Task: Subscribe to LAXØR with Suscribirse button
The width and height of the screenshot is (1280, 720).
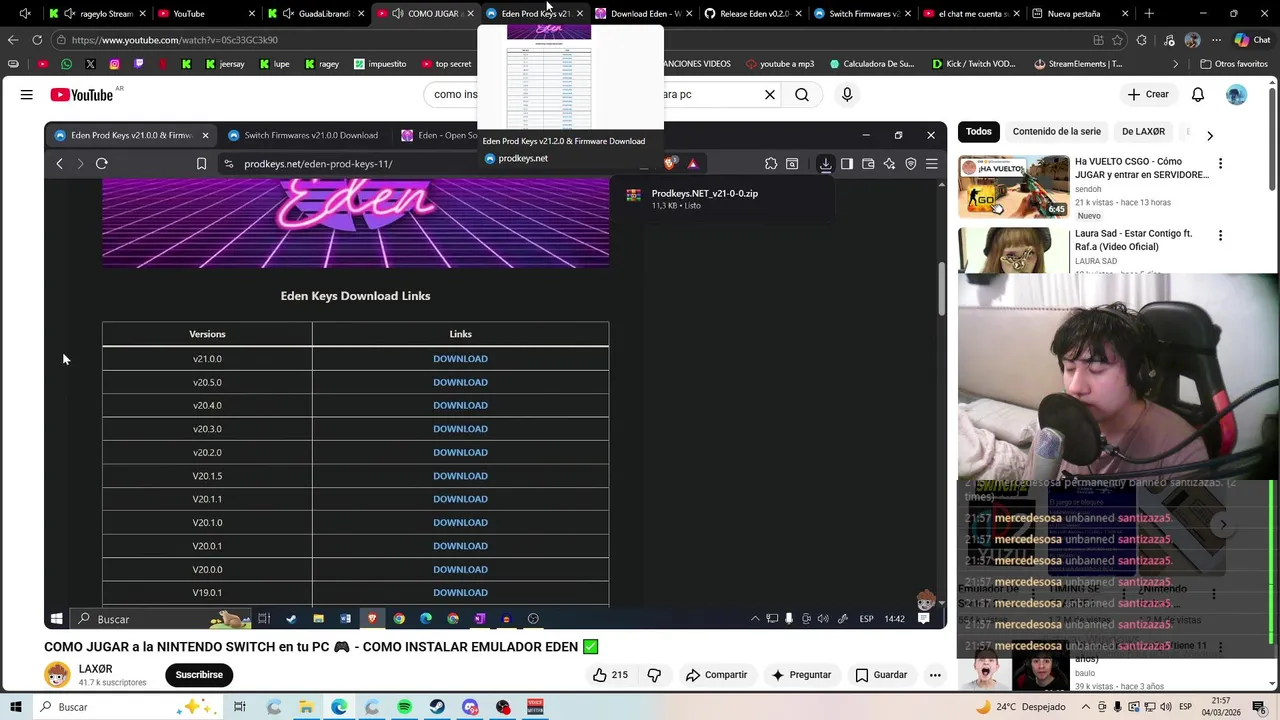Action: pos(199,675)
